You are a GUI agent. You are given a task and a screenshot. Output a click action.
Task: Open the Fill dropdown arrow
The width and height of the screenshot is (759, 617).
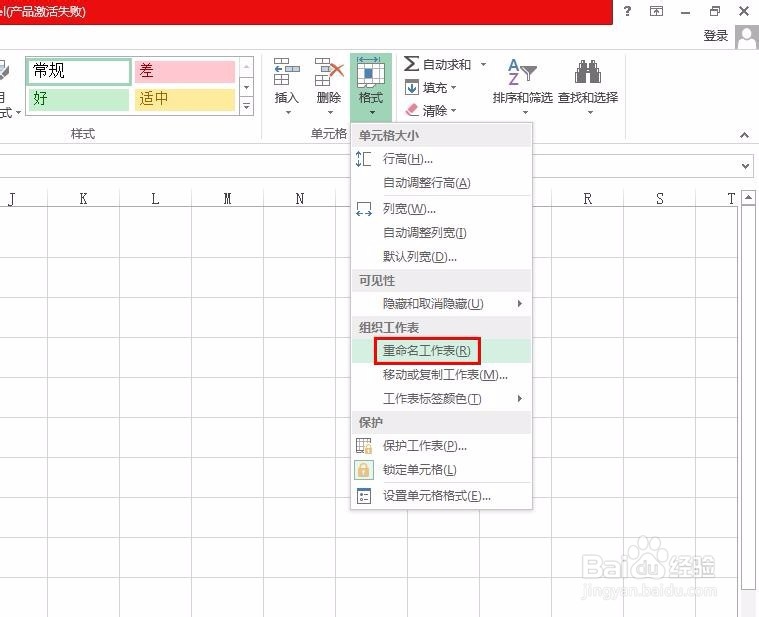[454, 88]
